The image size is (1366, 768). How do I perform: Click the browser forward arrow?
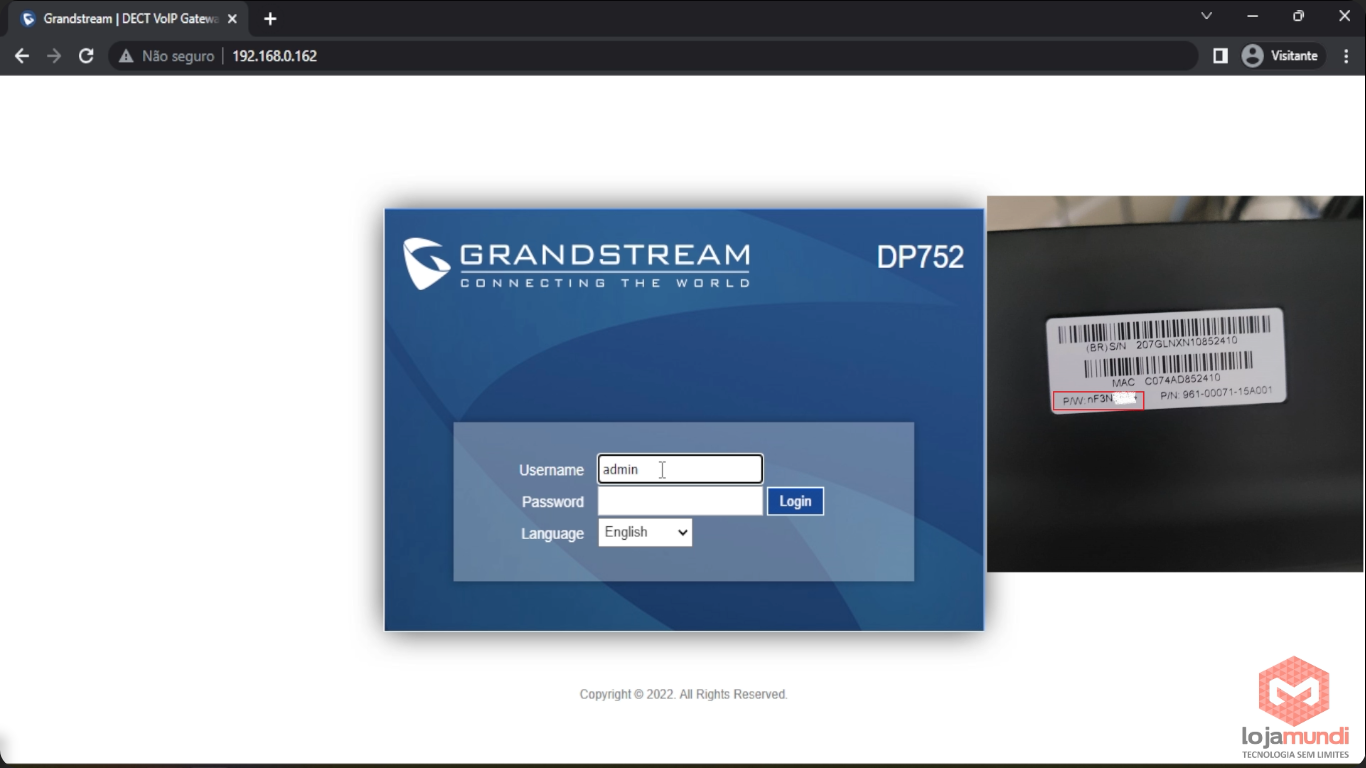point(54,56)
